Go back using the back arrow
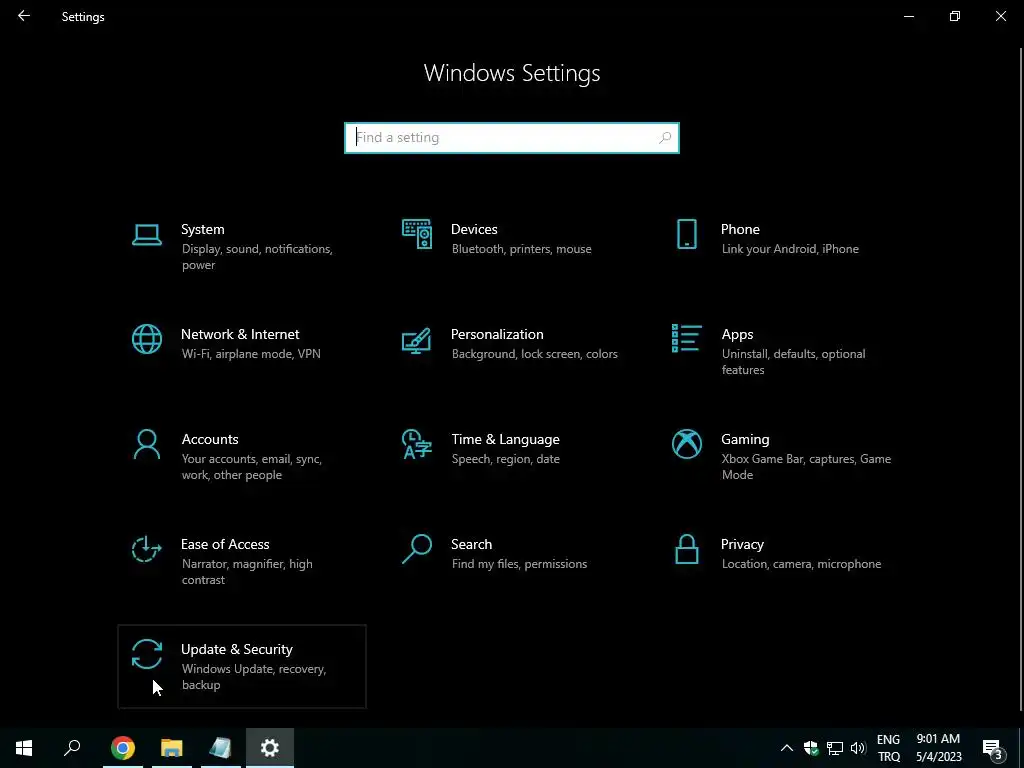1024x768 pixels. [x=24, y=16]
